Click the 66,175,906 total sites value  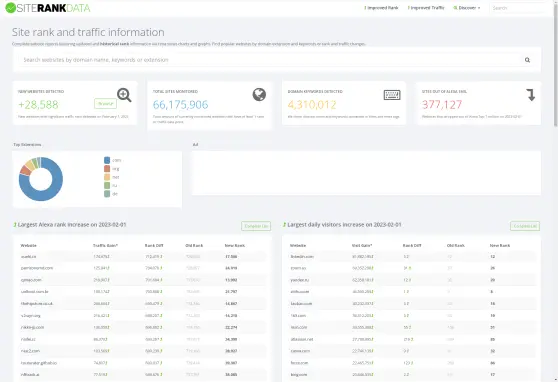click(x=180, y=105)
